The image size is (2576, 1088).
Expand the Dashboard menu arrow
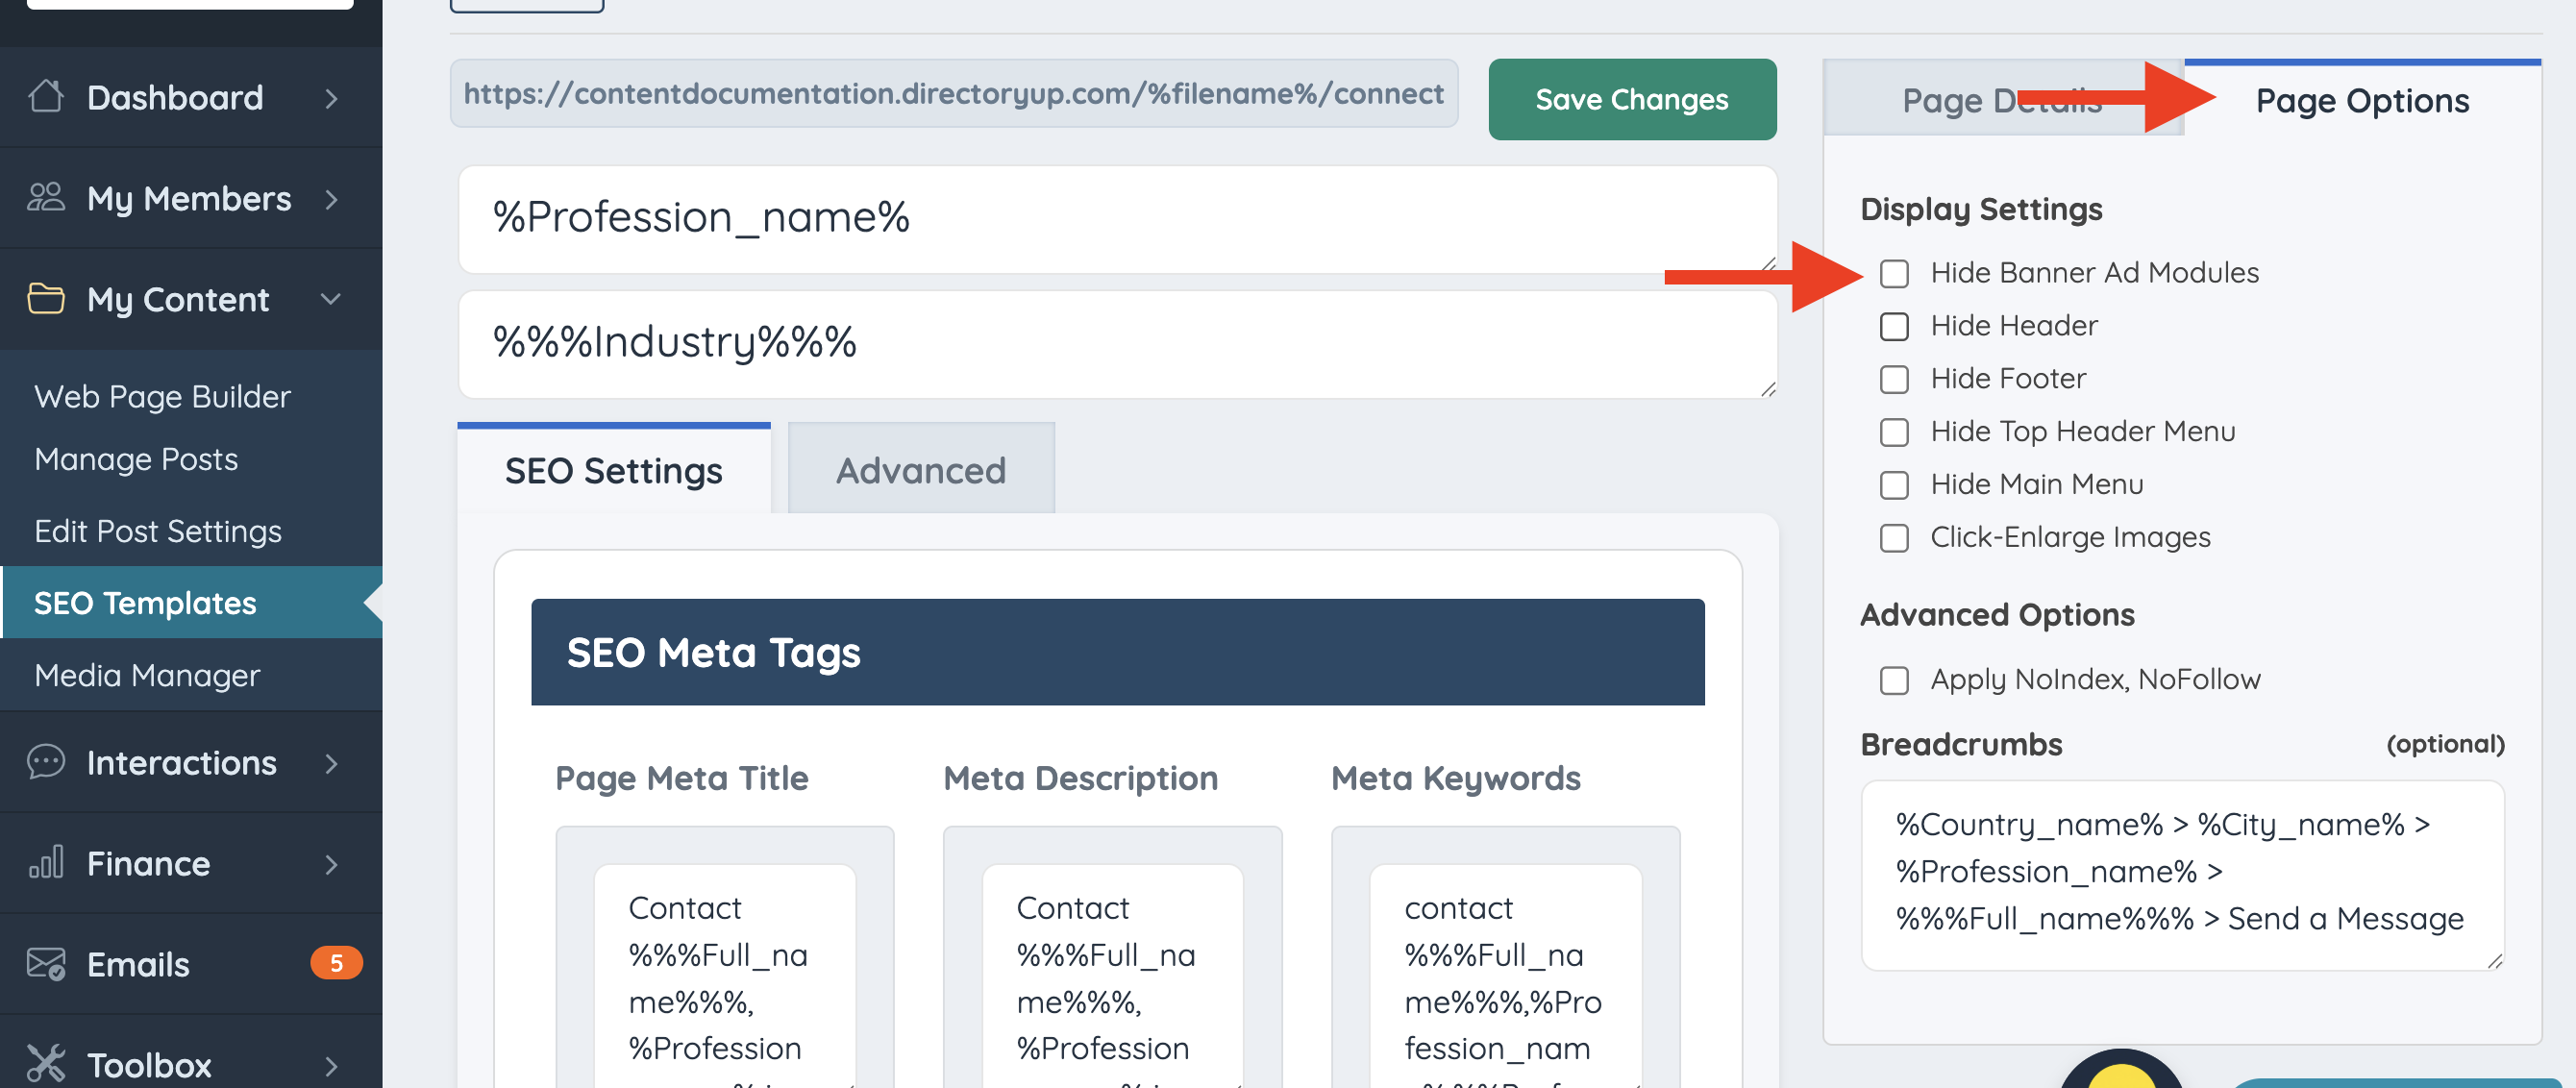tap(331, 98)
